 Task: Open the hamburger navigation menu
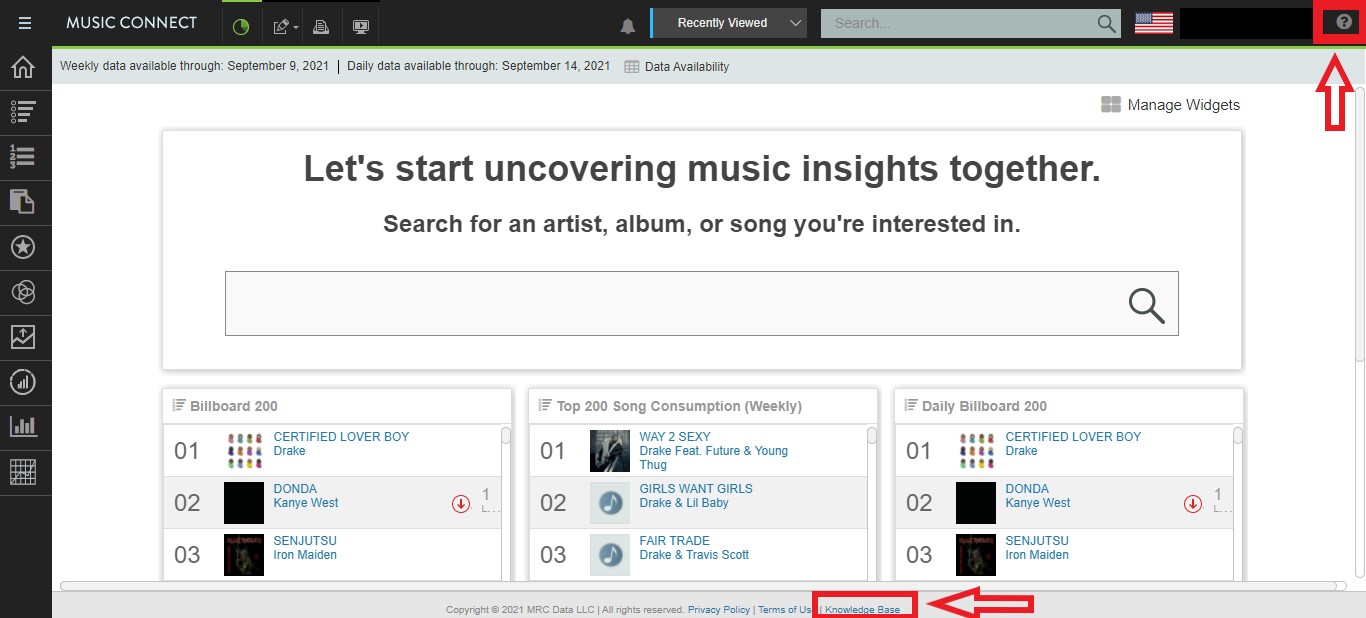click(25, 23)
